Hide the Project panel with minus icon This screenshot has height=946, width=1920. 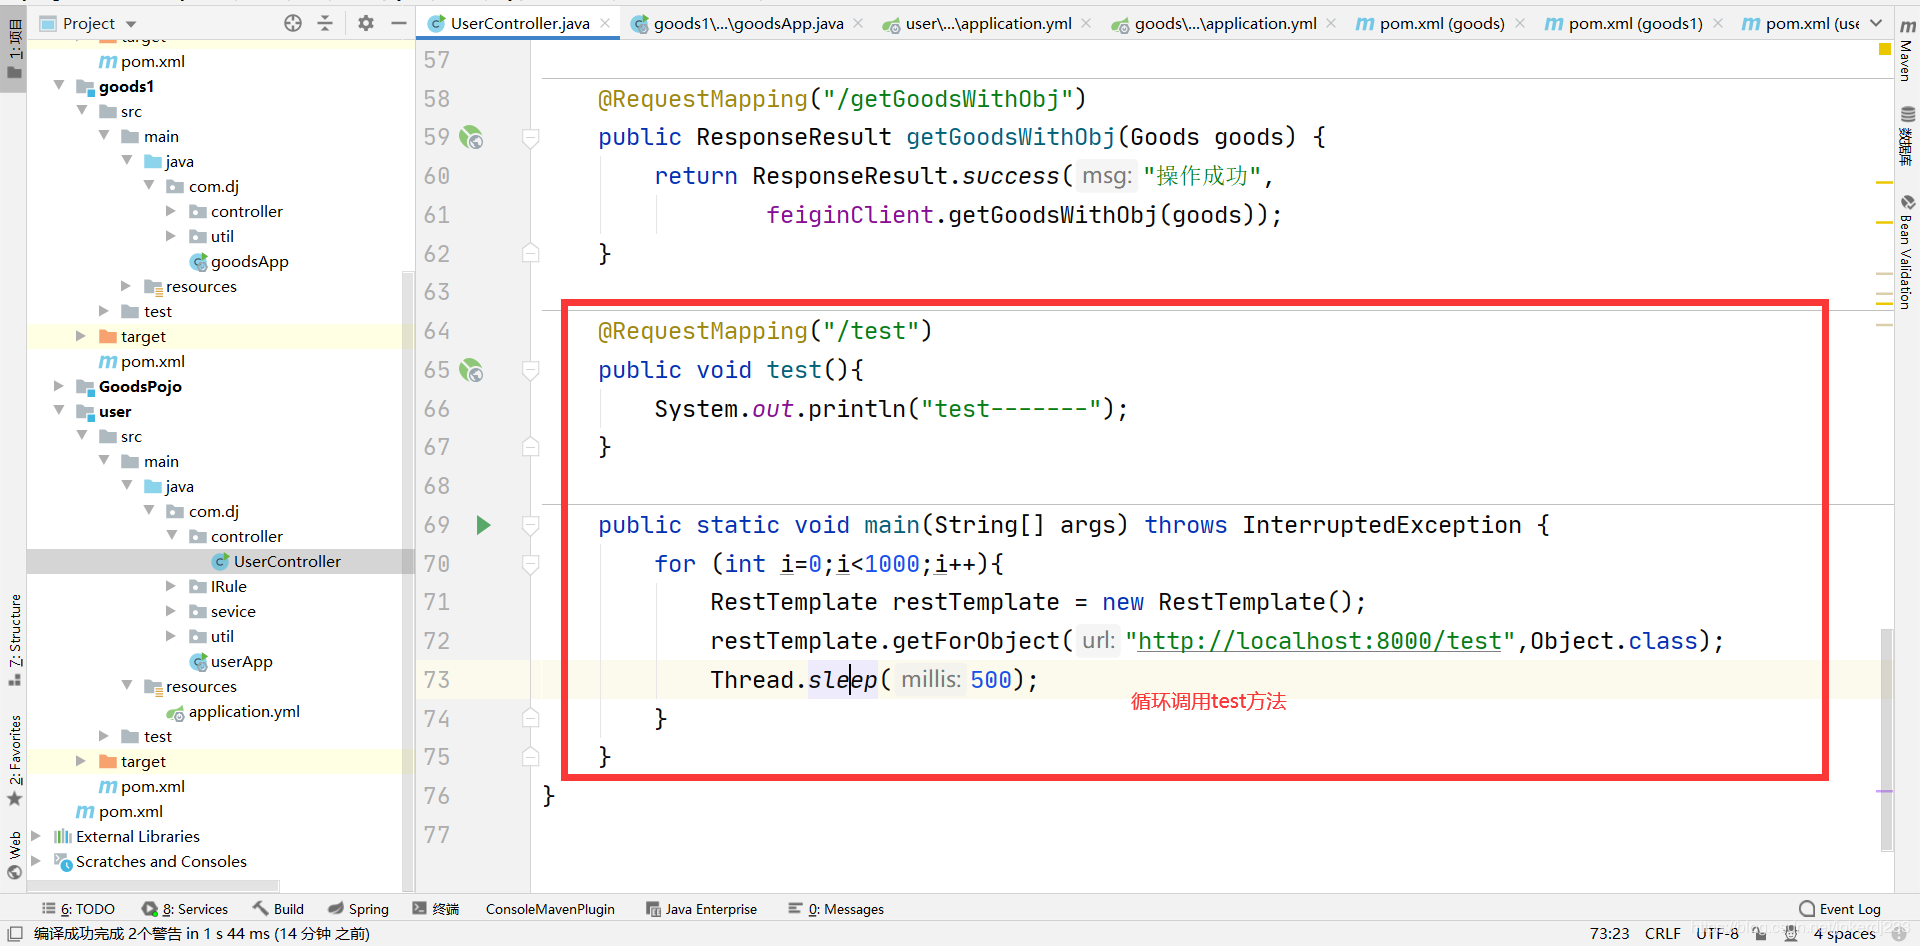398,23
